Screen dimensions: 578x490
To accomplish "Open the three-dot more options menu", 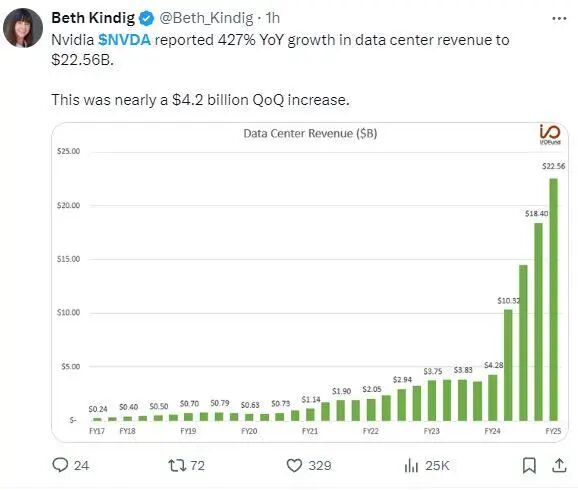I will point(559,18).
